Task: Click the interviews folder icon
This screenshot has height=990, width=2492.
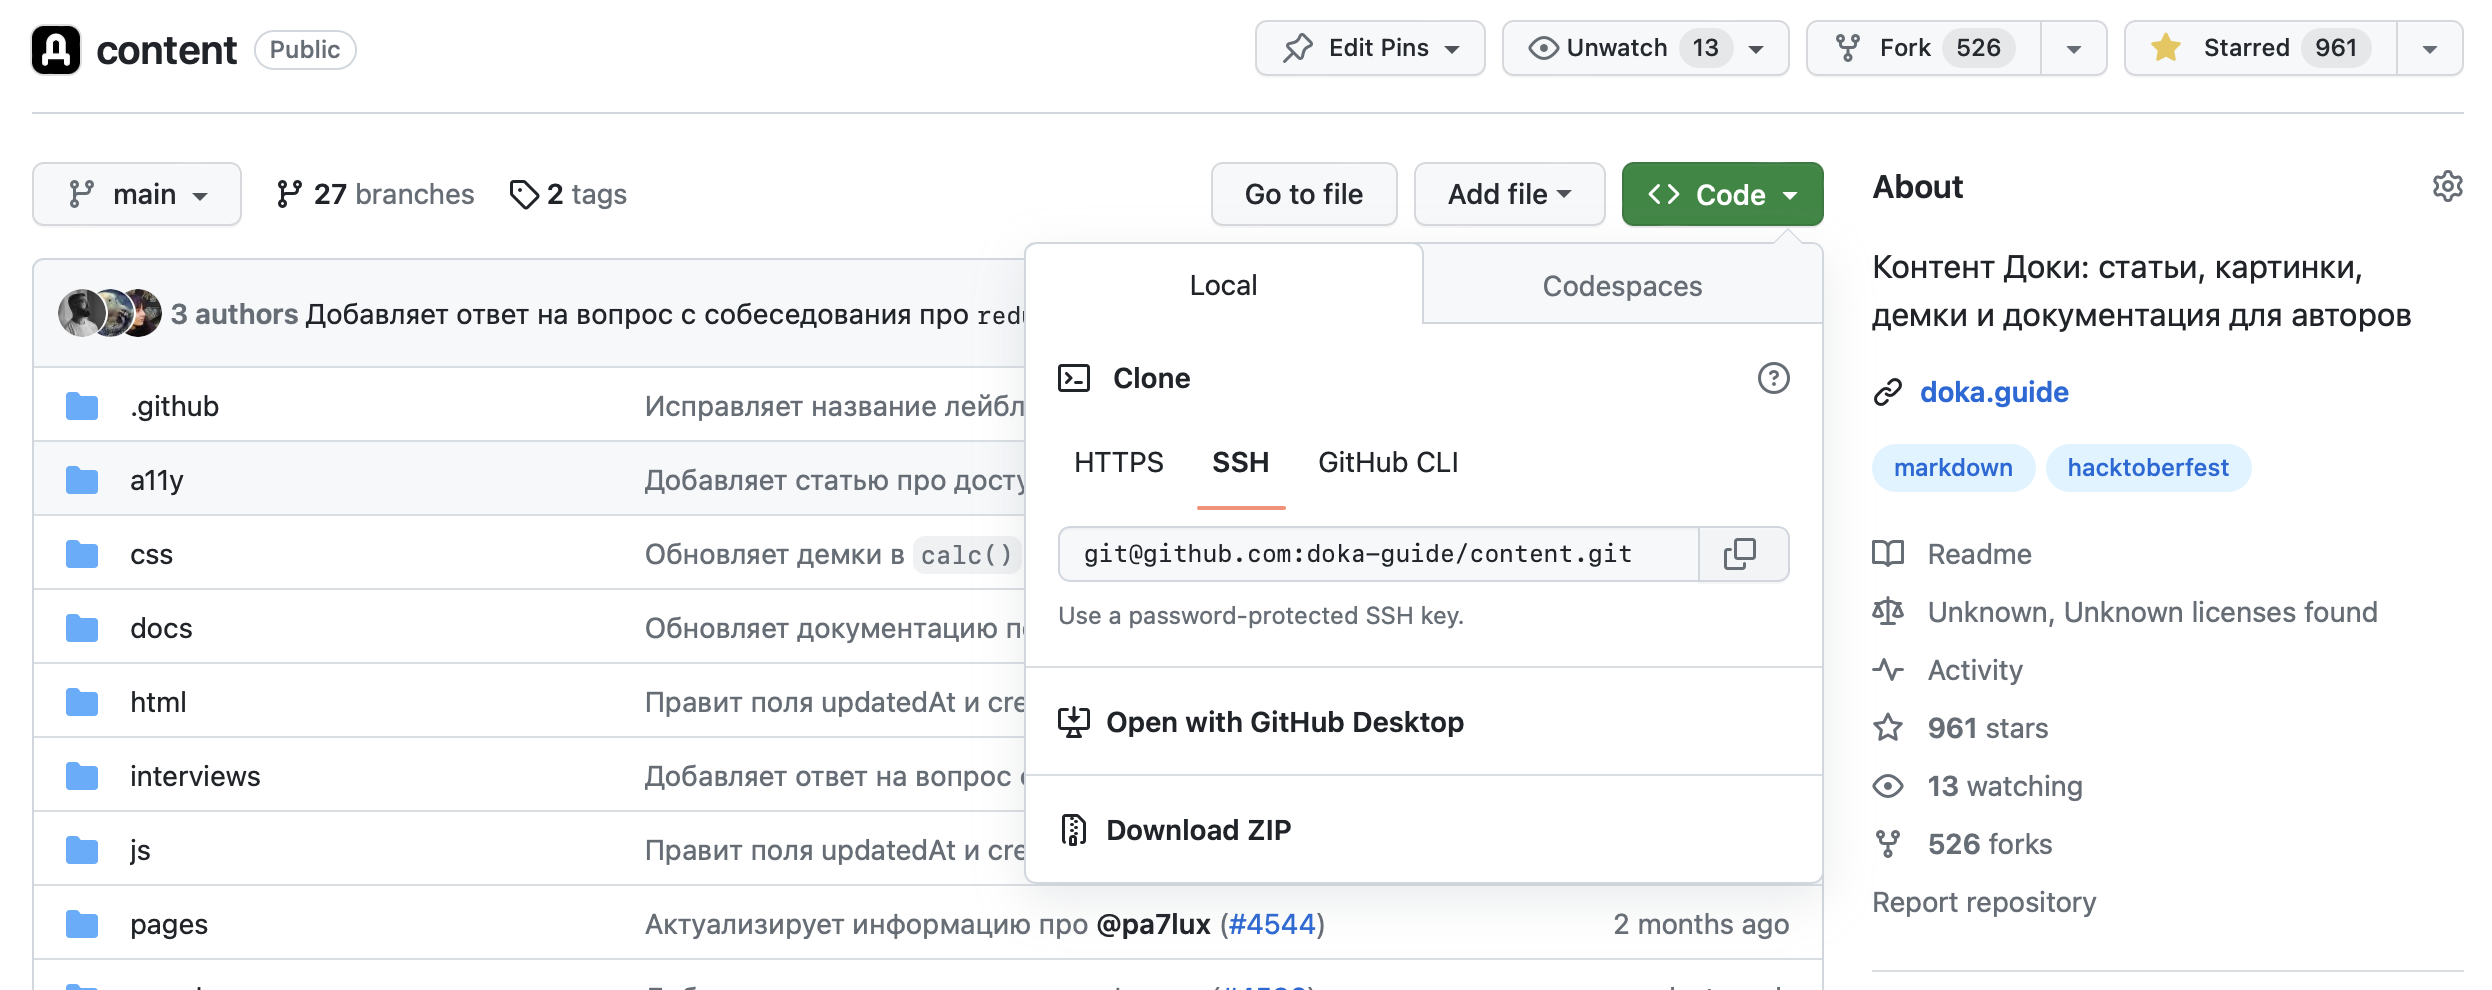Action: click(82, 776)
